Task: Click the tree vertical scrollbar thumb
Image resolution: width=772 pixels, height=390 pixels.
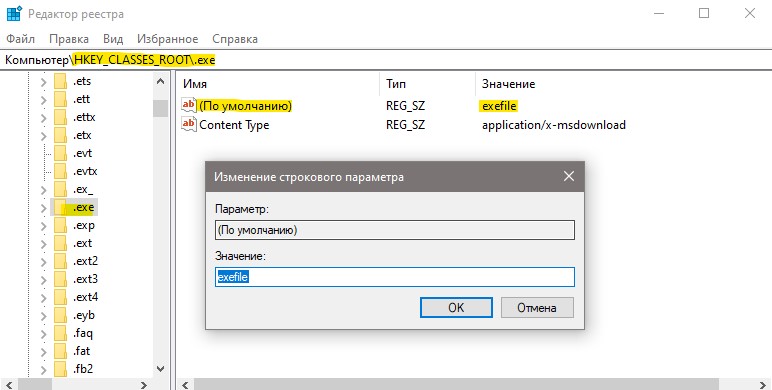Action: click(161, 108)
